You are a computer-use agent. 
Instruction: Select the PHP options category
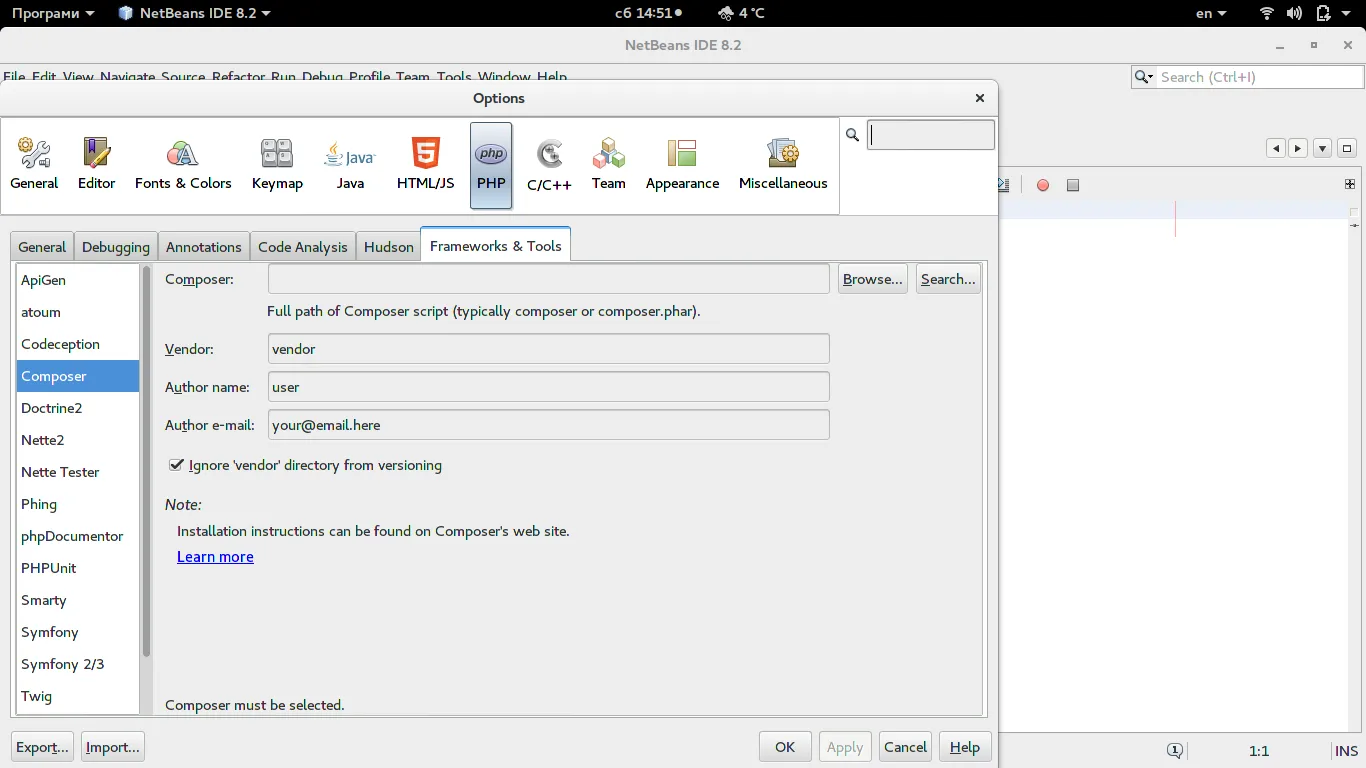pos(491,165)
